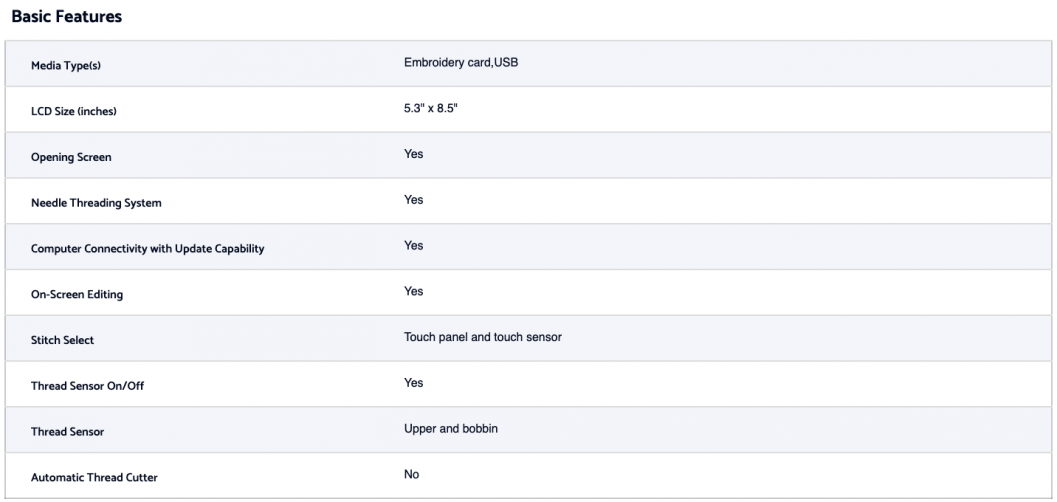Click the 5.3" x 8.5" value
Screen dimensions: 1057x502
[431, 108]
